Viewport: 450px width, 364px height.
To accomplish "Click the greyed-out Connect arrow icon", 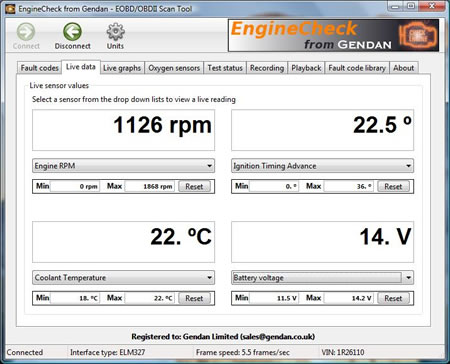I will coord(26,31).
